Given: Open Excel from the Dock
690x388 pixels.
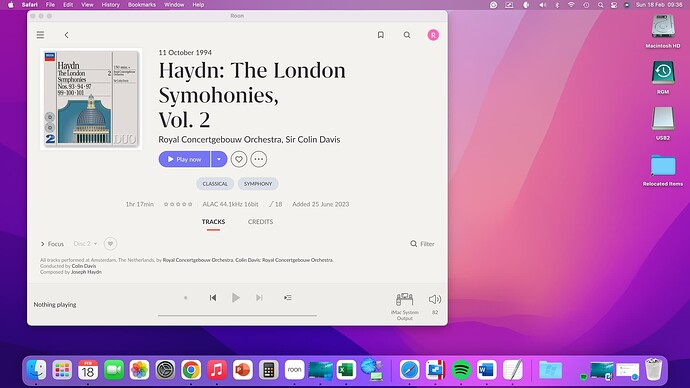Looking at the screenshot, I should coord(346,370).
